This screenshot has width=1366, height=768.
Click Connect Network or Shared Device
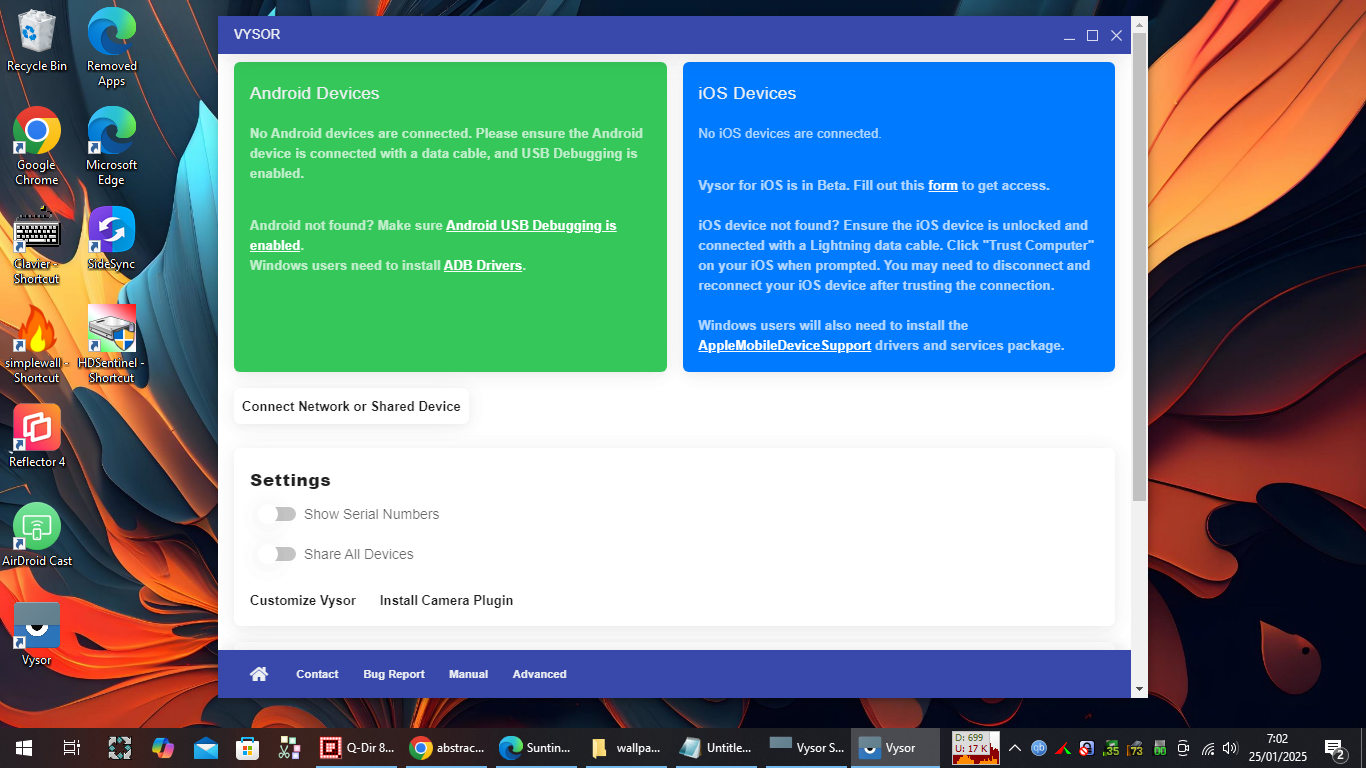[x=351, y=406]
